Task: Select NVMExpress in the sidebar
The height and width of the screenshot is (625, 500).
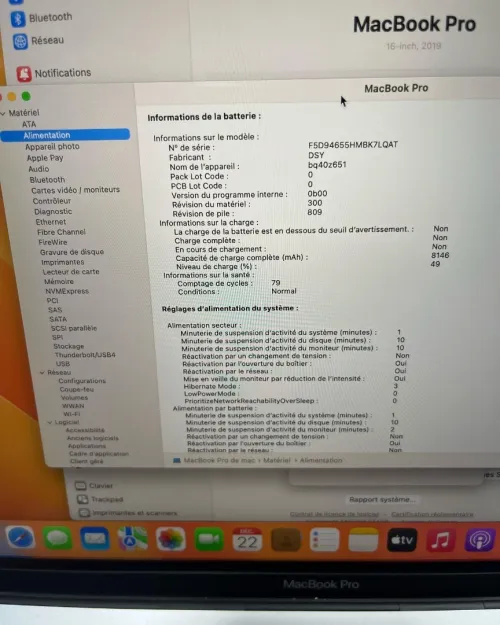Action: pyautogui.click(x=67, y=291)
